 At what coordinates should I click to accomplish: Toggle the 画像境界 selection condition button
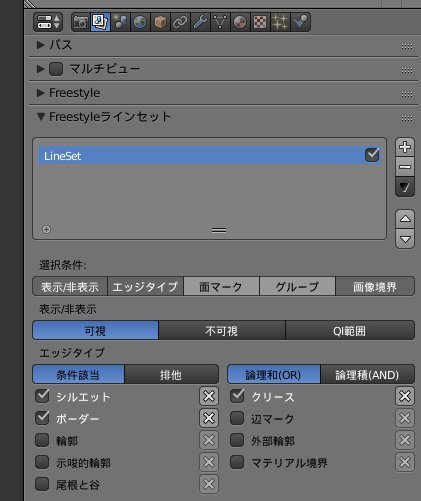[375, 287]
